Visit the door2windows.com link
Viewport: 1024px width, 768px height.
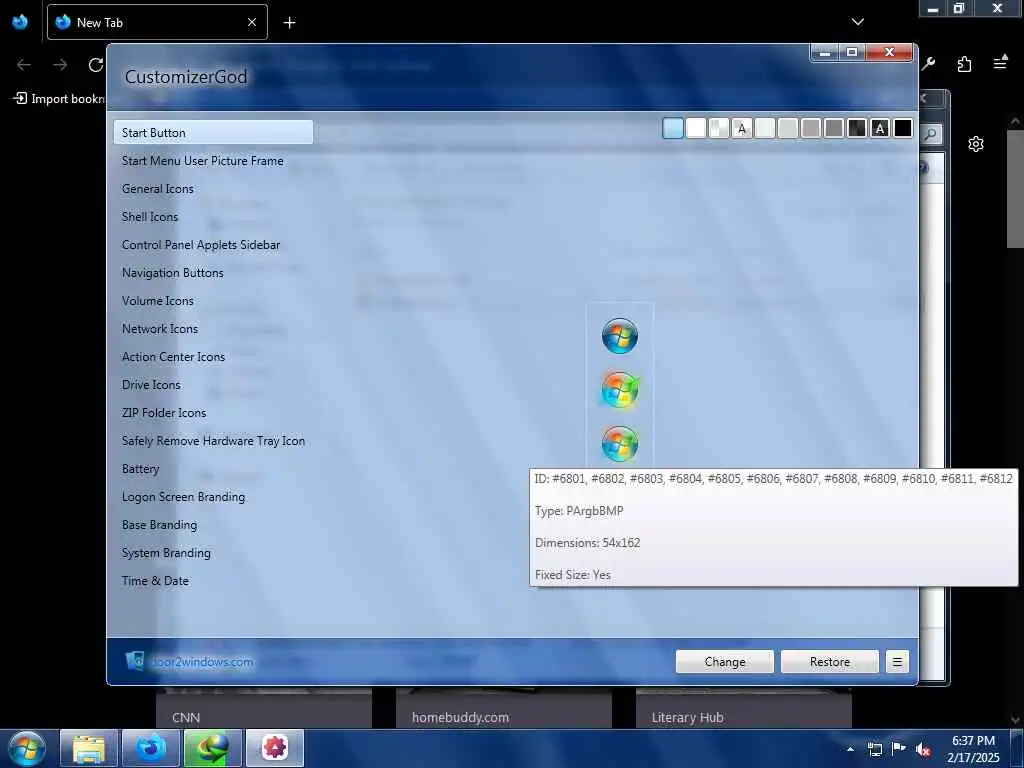tap(202, 662)
